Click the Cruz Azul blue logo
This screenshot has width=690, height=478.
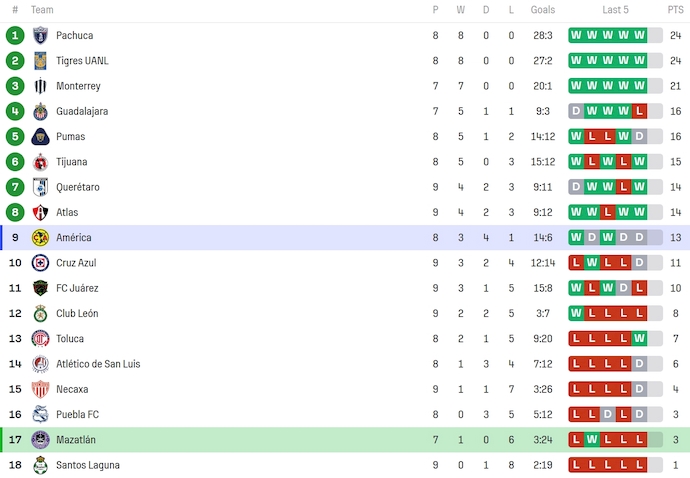click(40, 263)
